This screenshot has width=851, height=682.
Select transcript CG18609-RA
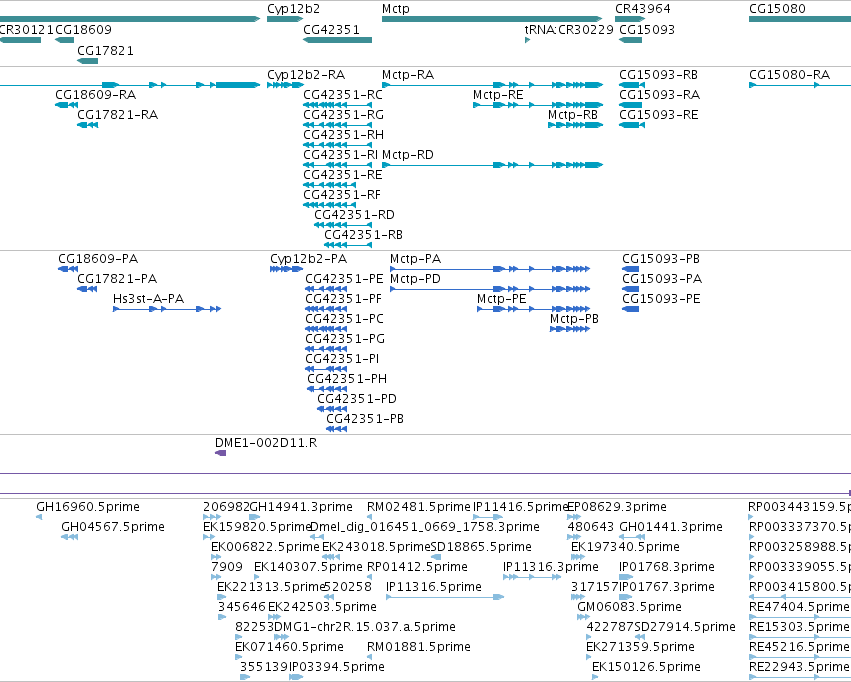[96, 95]
